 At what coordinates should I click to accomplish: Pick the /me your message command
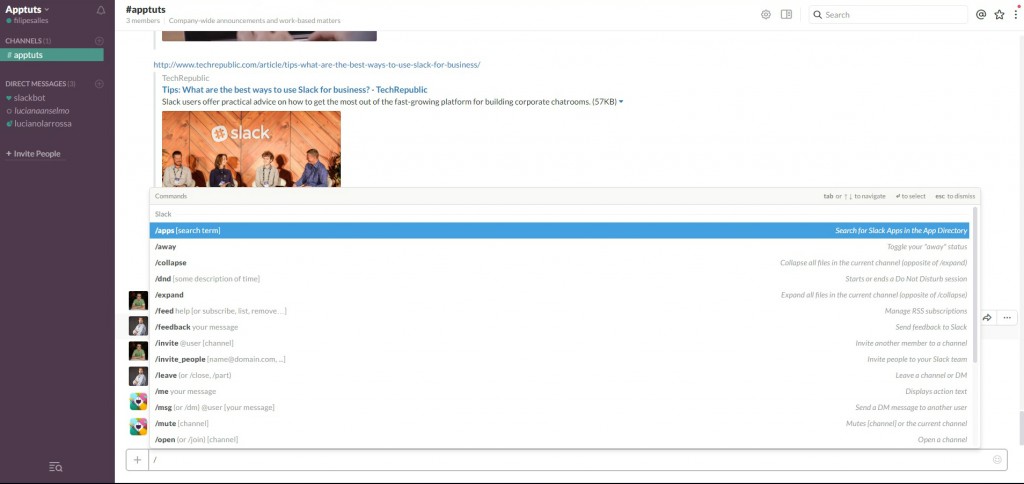tap(559, 391)
